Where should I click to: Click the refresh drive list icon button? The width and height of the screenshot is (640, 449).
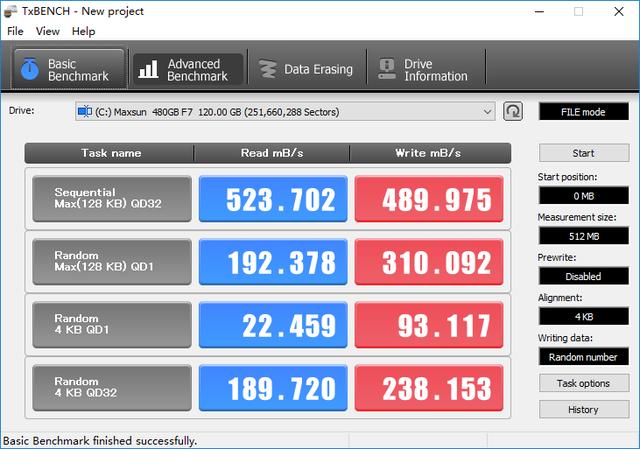[x=513, y=111]
